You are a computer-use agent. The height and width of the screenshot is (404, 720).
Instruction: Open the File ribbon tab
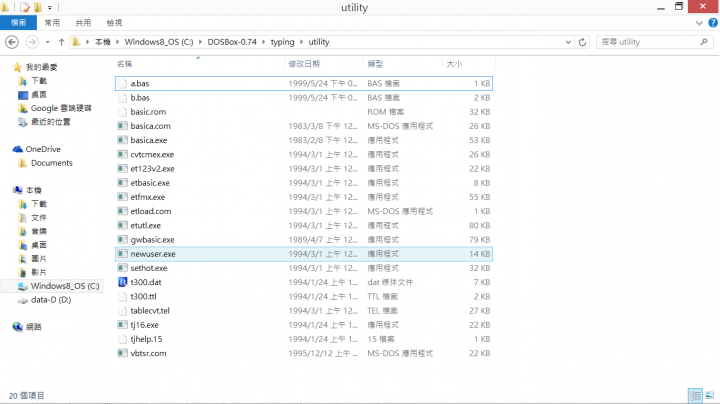point(18,22)
